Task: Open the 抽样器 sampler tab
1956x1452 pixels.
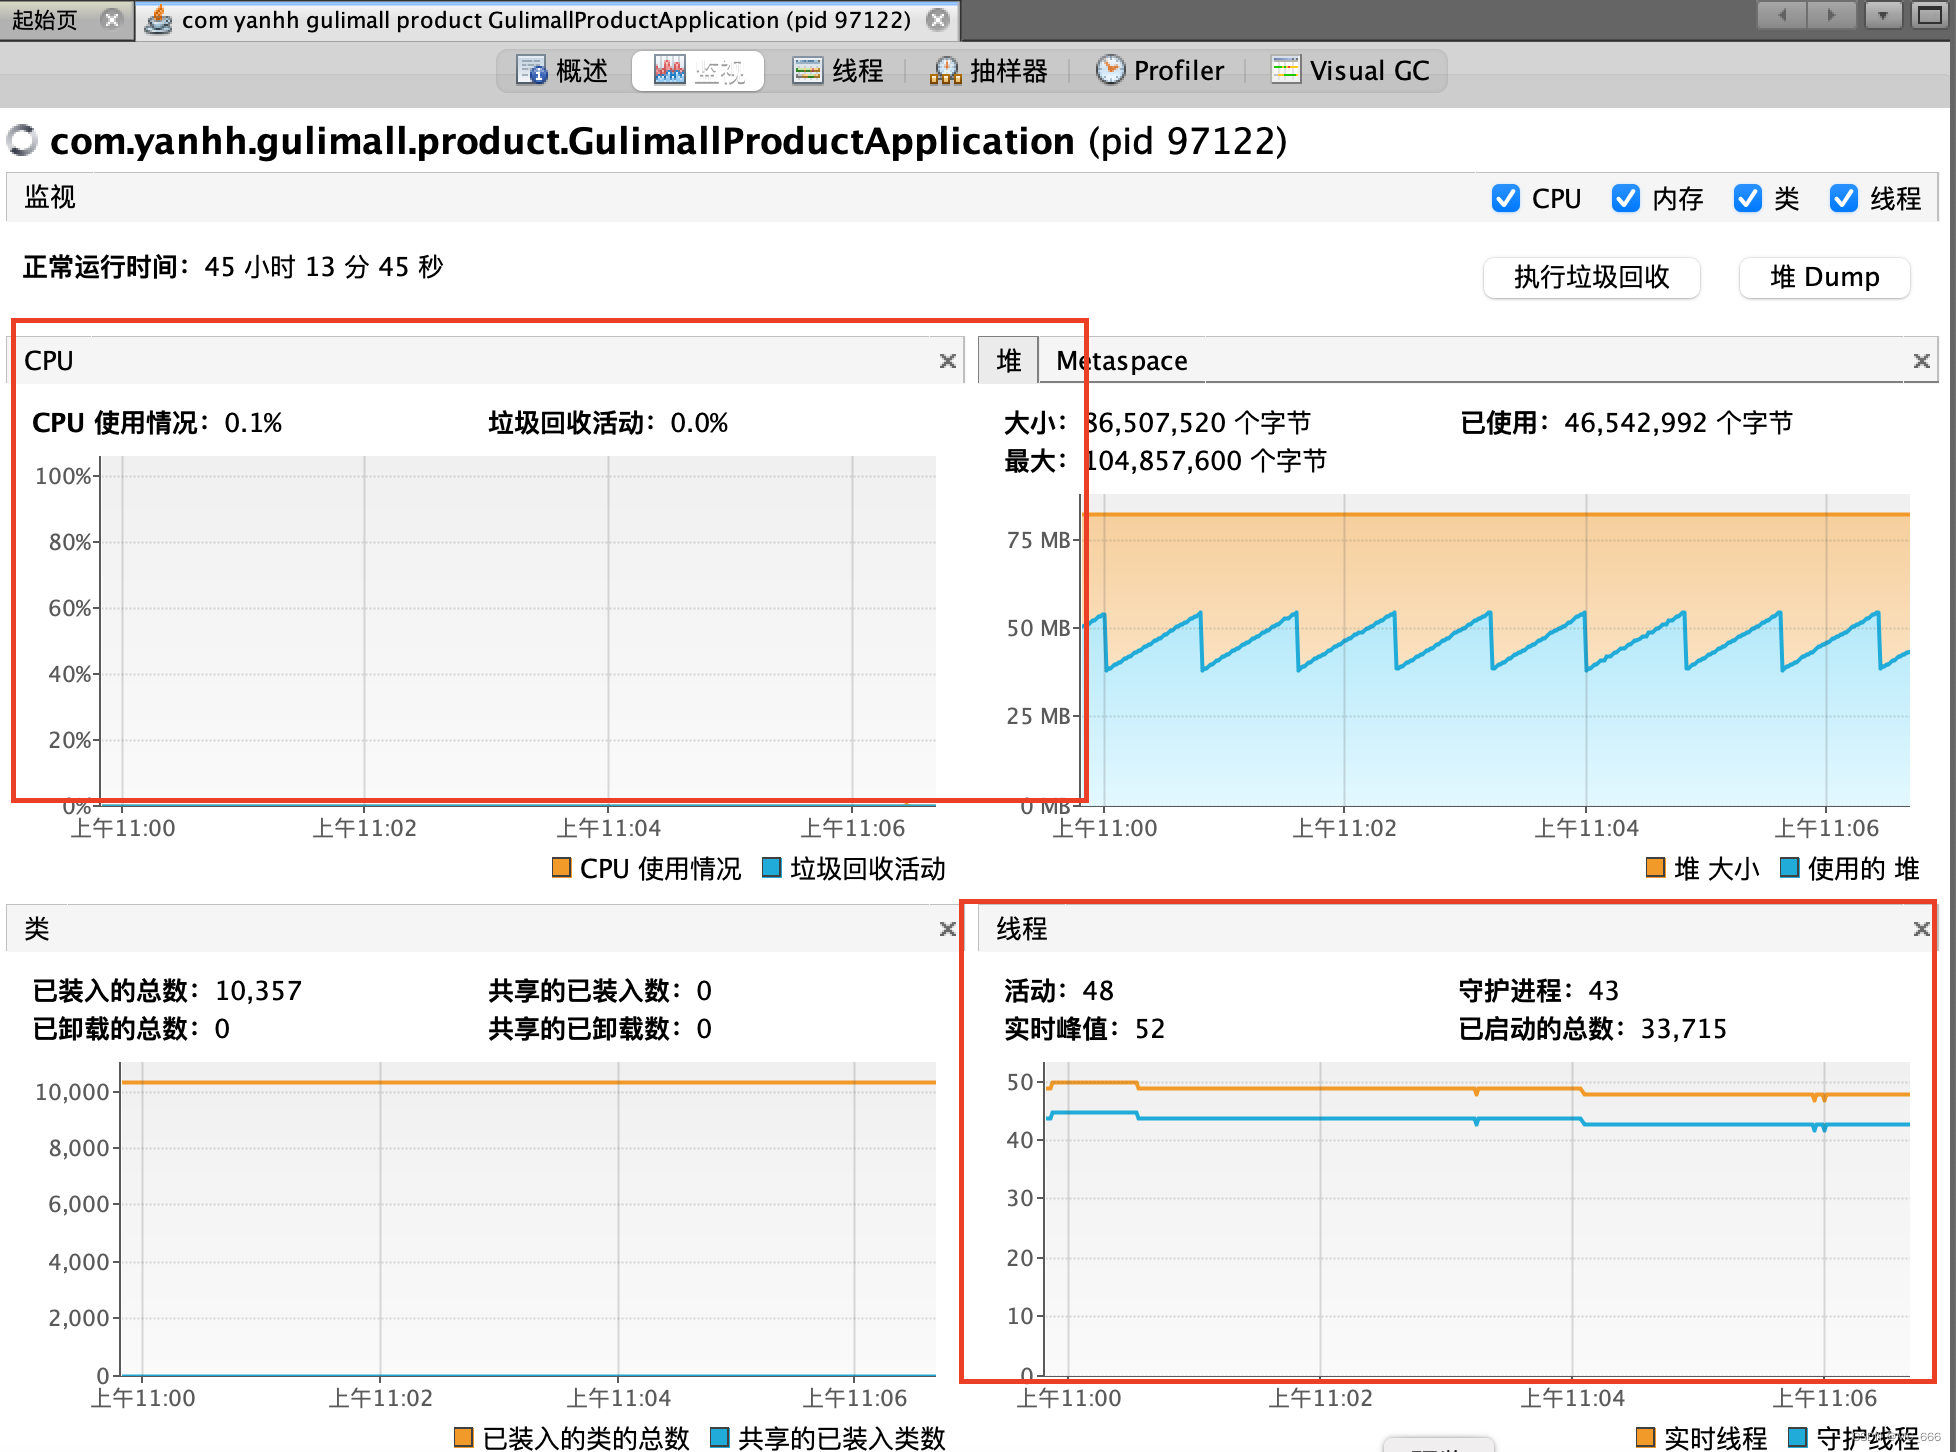Action: point(988,71)
